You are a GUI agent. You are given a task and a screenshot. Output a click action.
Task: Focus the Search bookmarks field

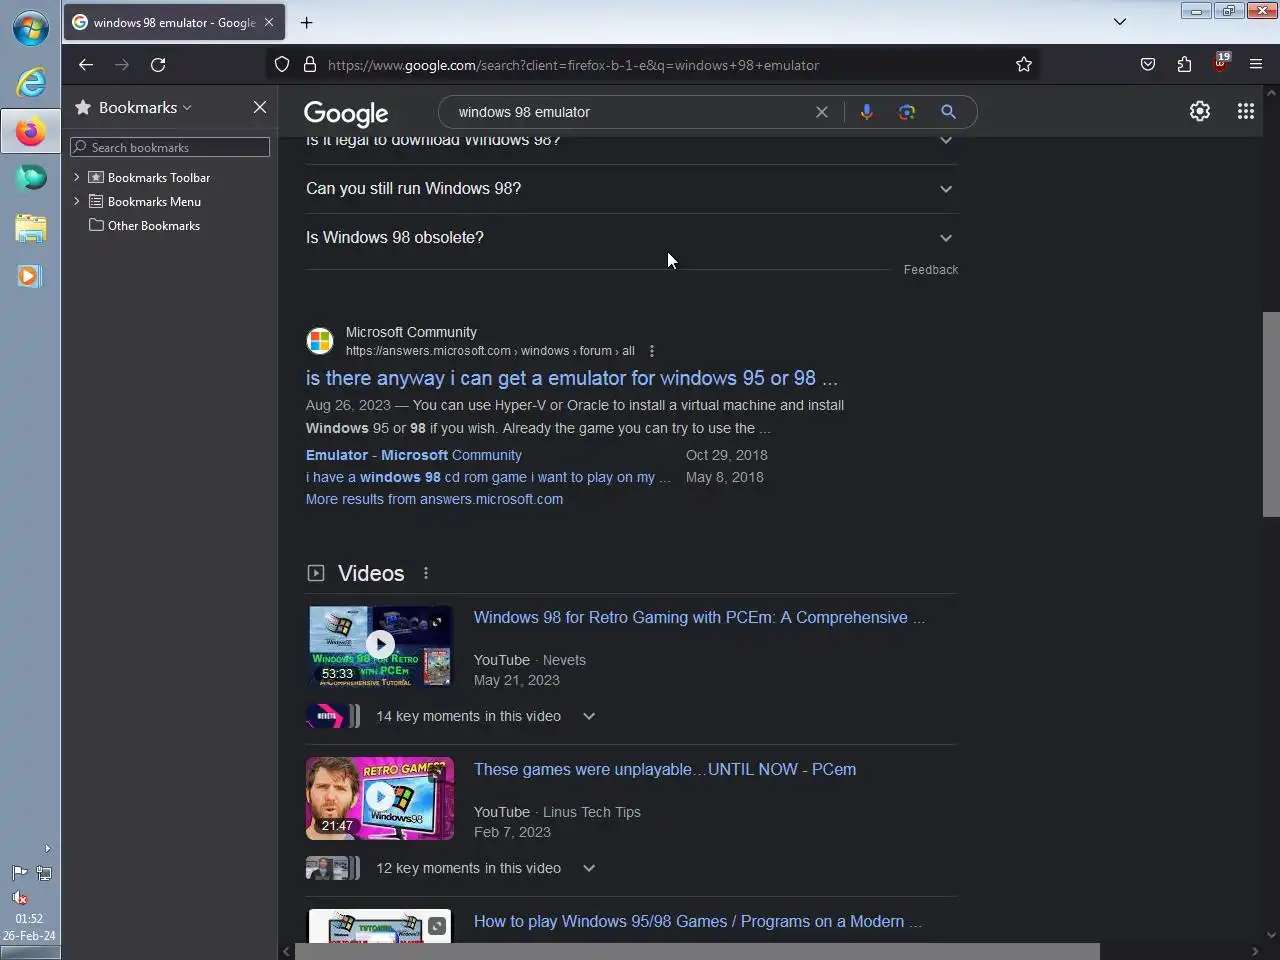click(x=170, y=147)
